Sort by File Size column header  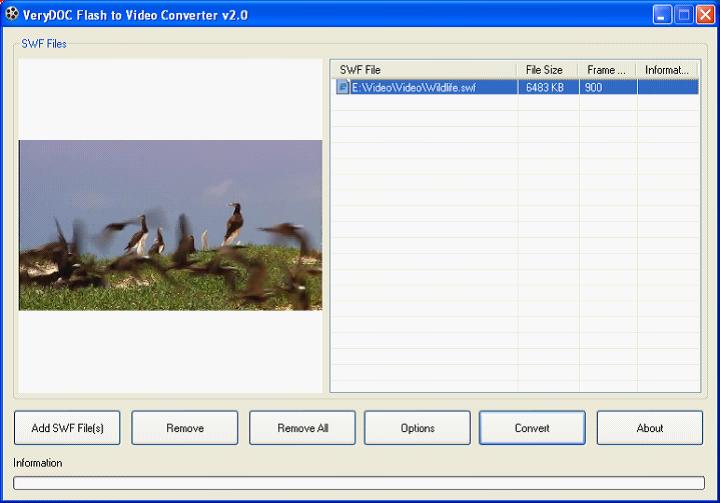click(547, 70)
